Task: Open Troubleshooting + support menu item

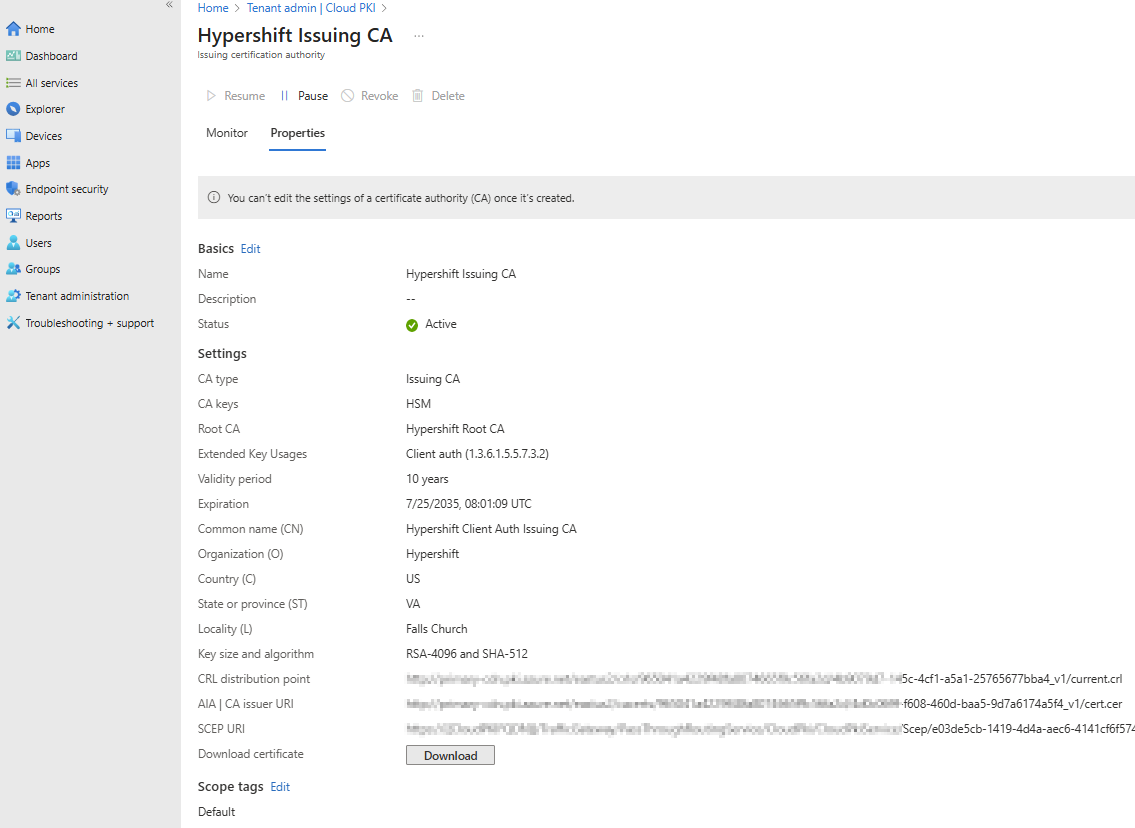Action: pos(90,323)
